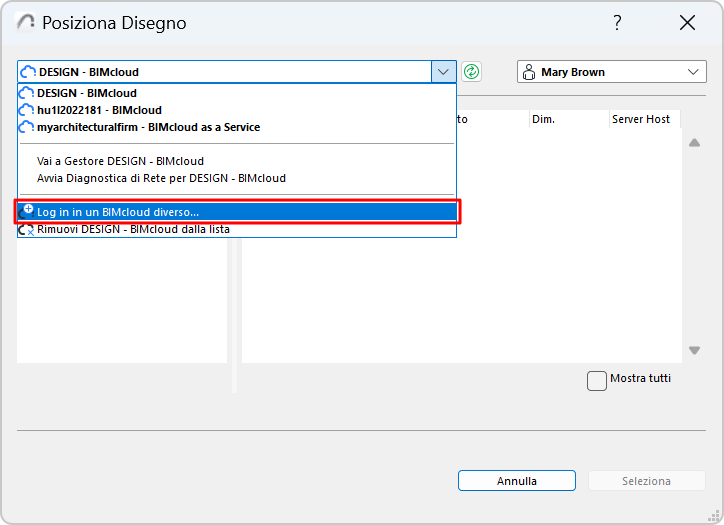The image size is (724, 525).
Task: Collapse the DESIGN - BIMcloud dropdown arrow
Action: click(x=443, y=72)
